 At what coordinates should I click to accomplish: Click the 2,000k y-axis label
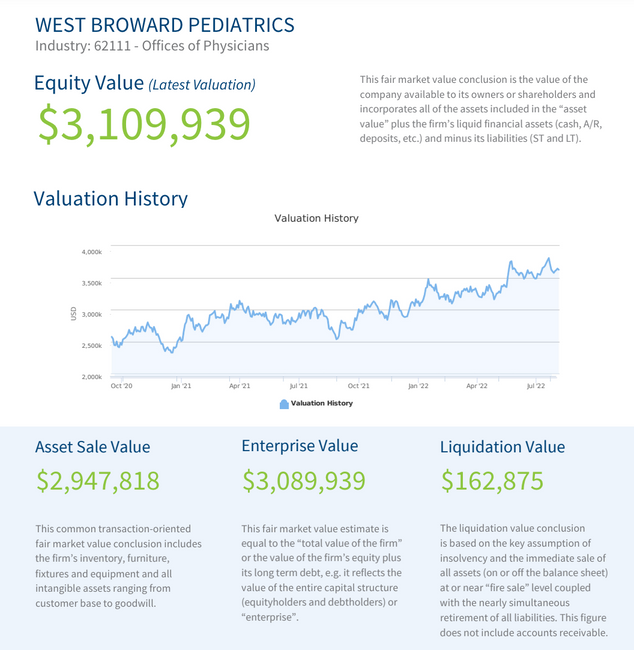[91, 377]
